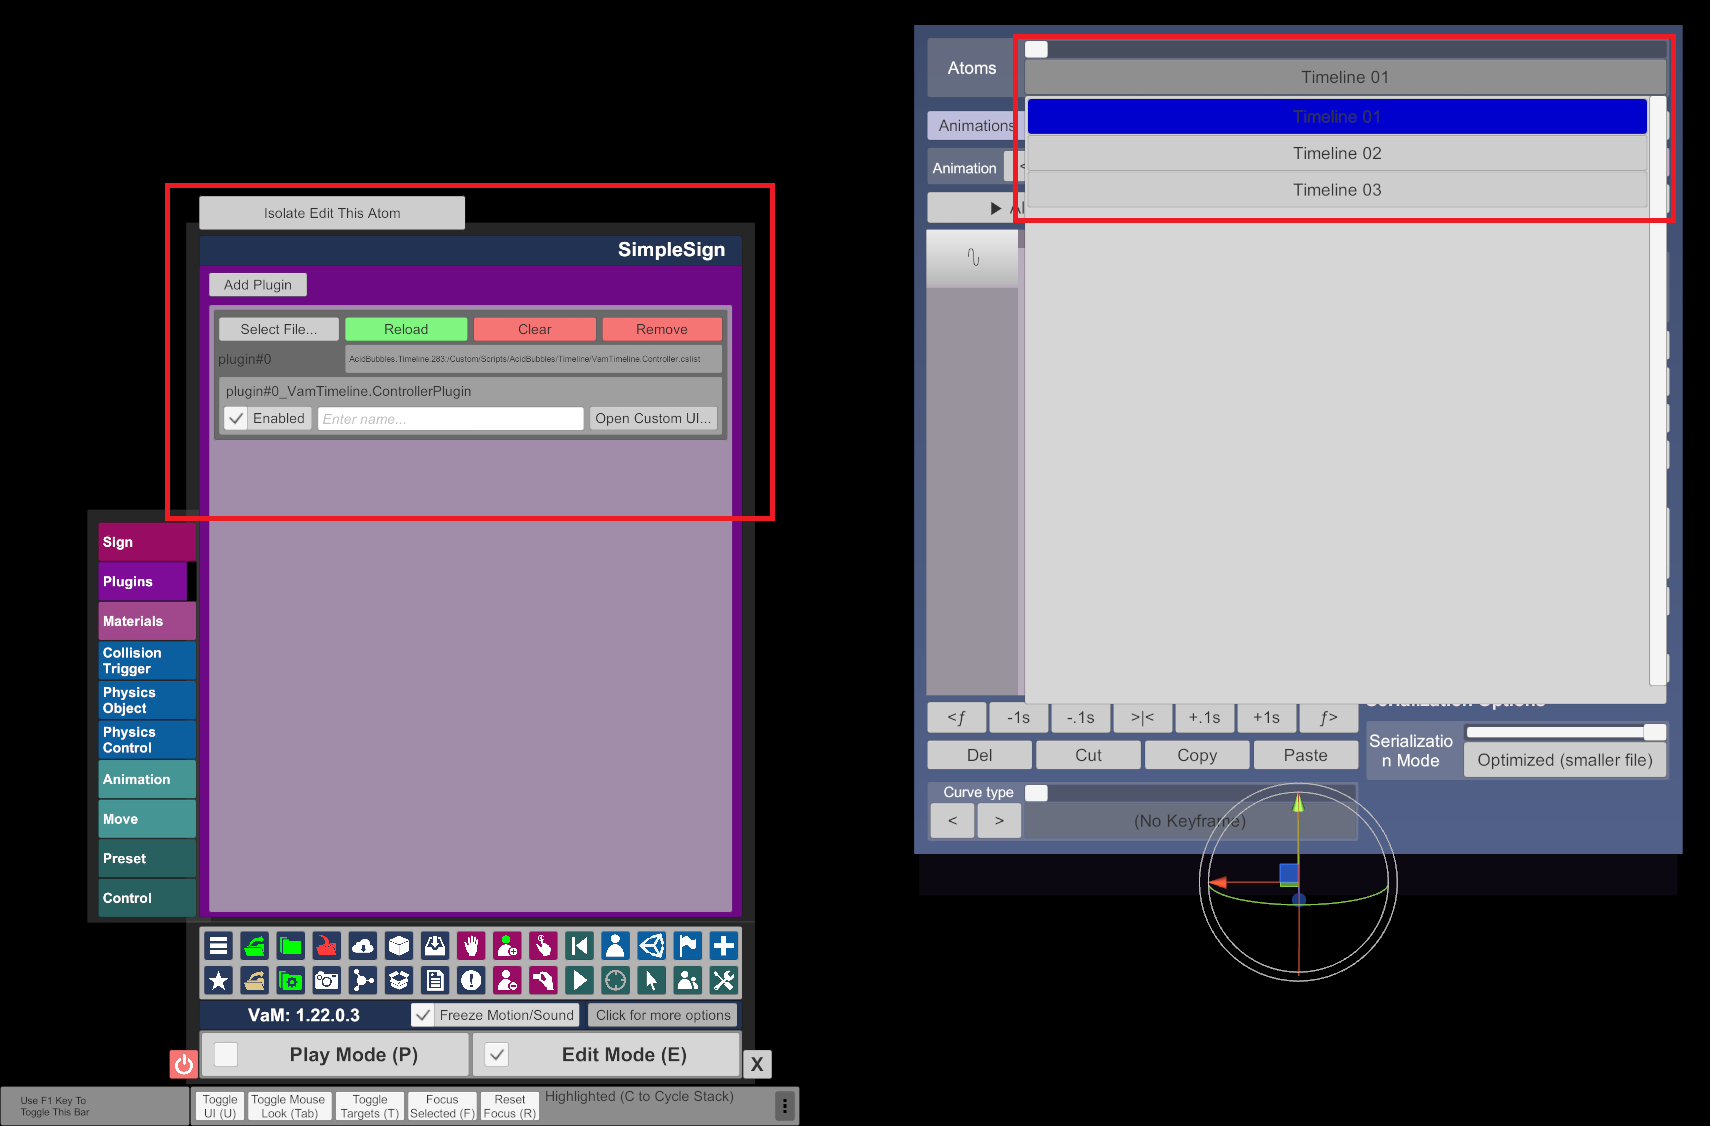Screen dimensions: 1710x1126
Task: Click previous curve type arrow
Action: (x=952, y=821)
